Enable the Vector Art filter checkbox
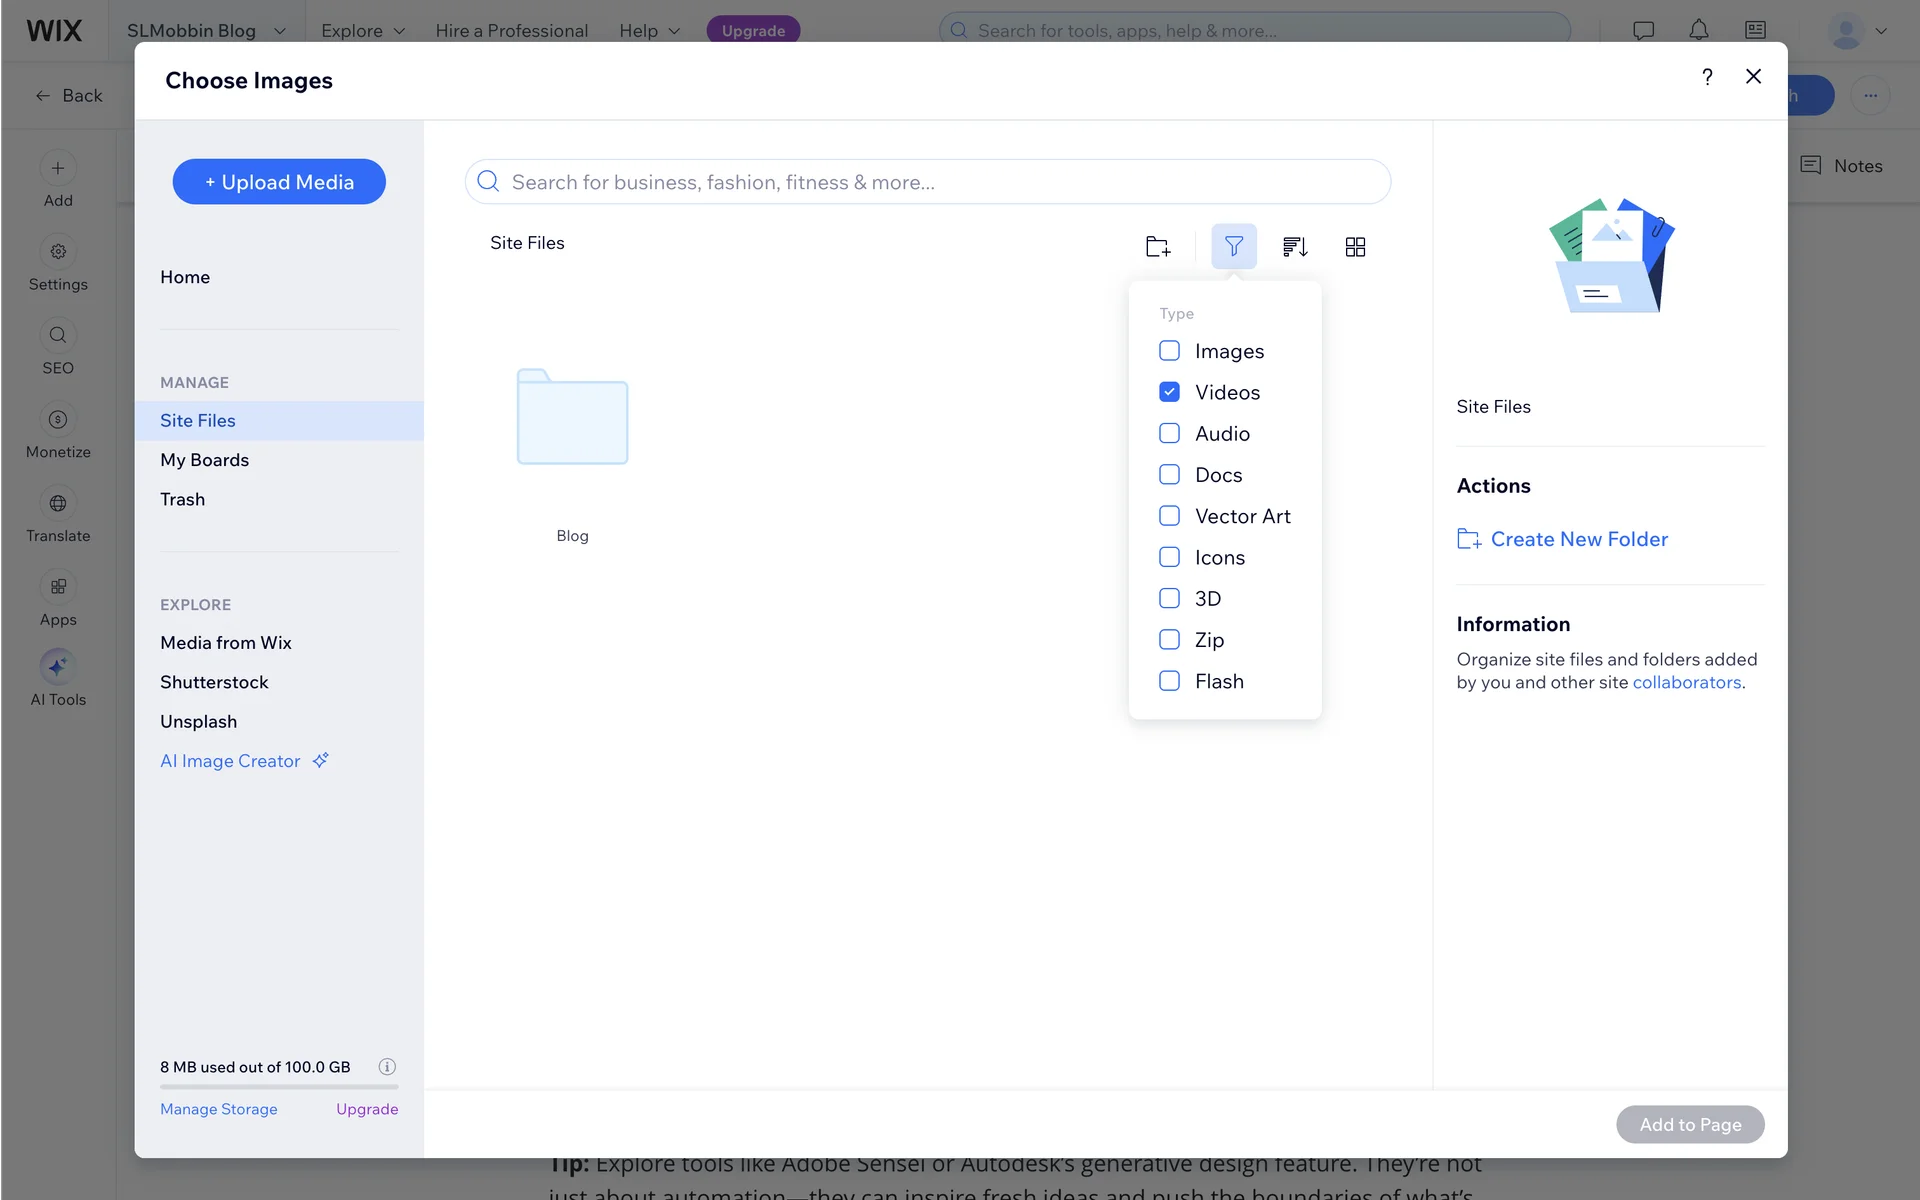The height and width of the screenshot is (1200, 1920). (x=1169, y=516)
